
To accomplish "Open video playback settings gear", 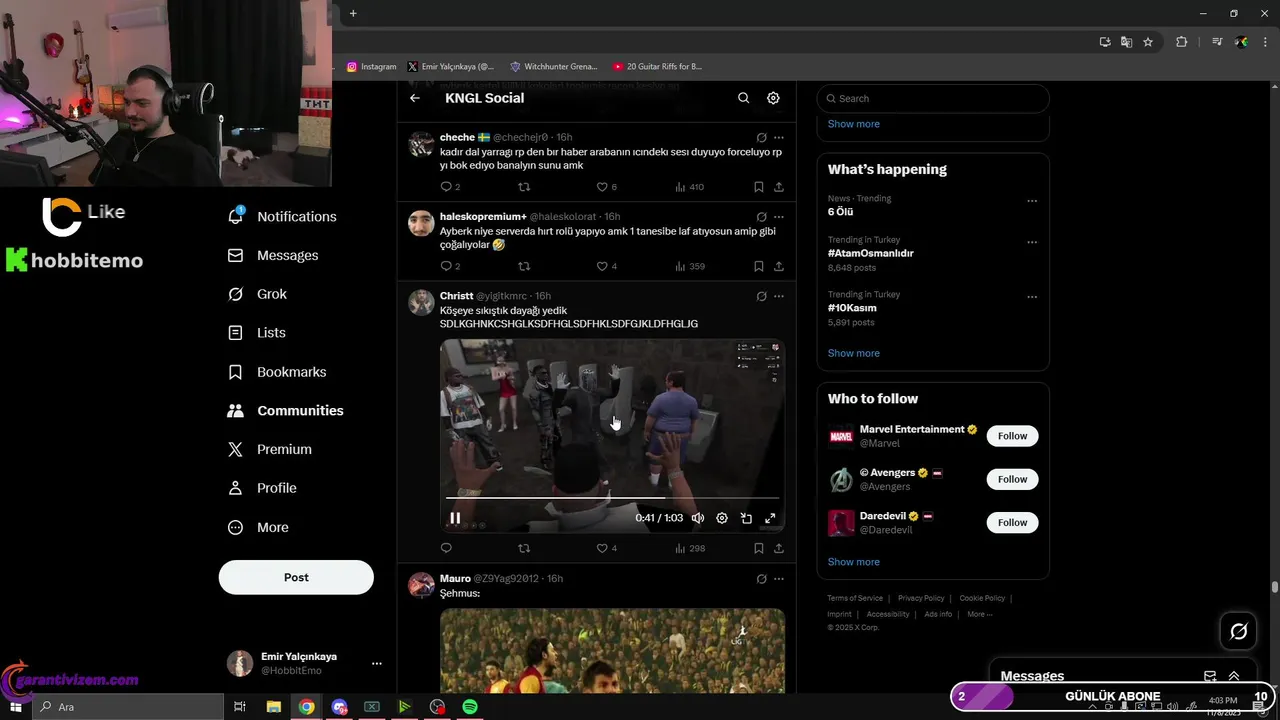I will pos(722,518).
